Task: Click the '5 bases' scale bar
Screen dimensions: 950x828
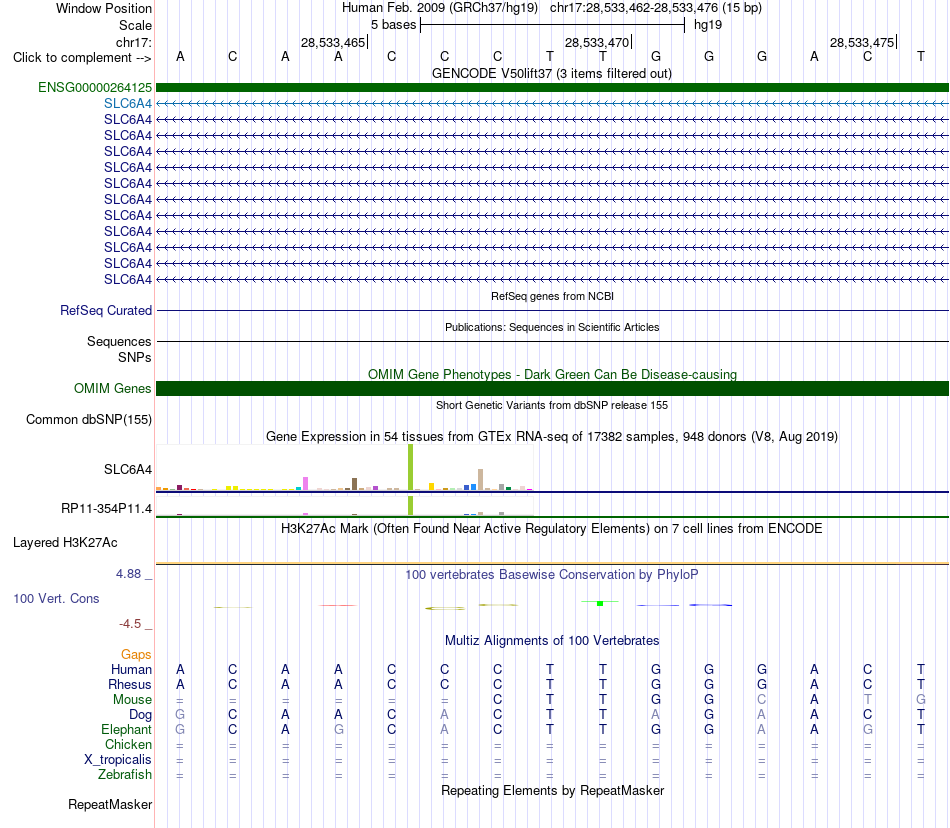Action: (x=552, y=25)
